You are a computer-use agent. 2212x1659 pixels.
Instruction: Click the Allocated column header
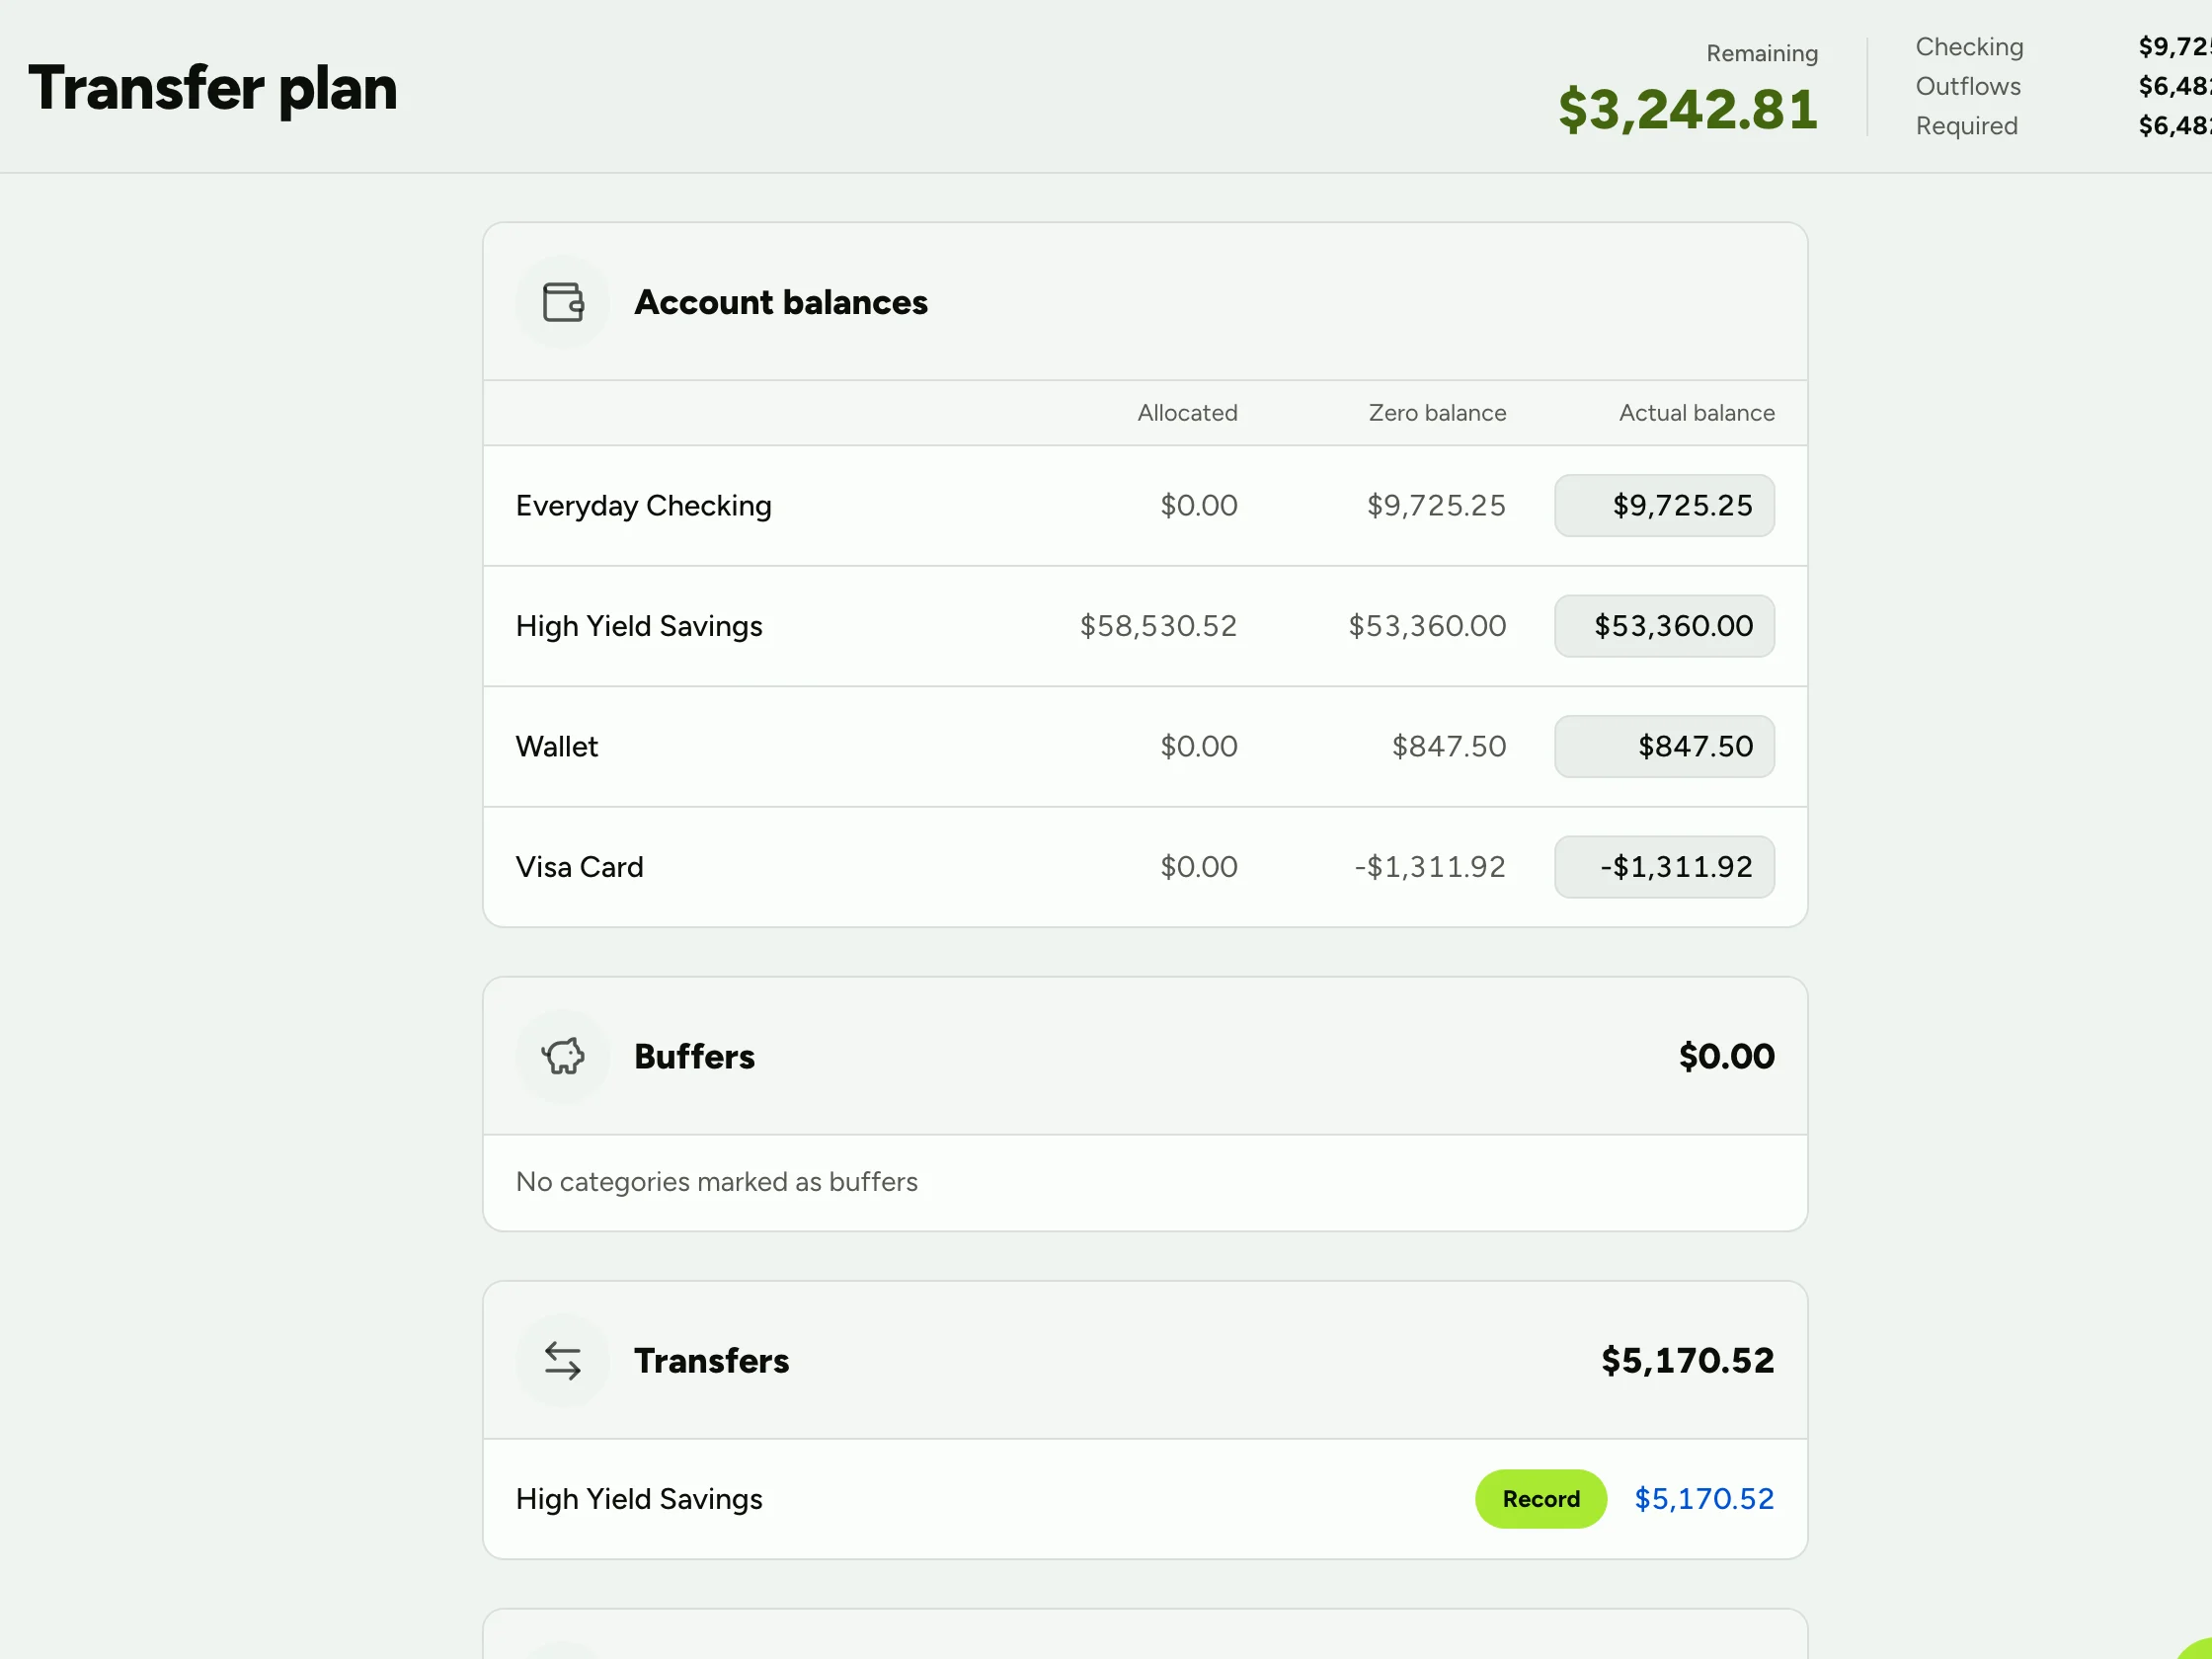1187,413
